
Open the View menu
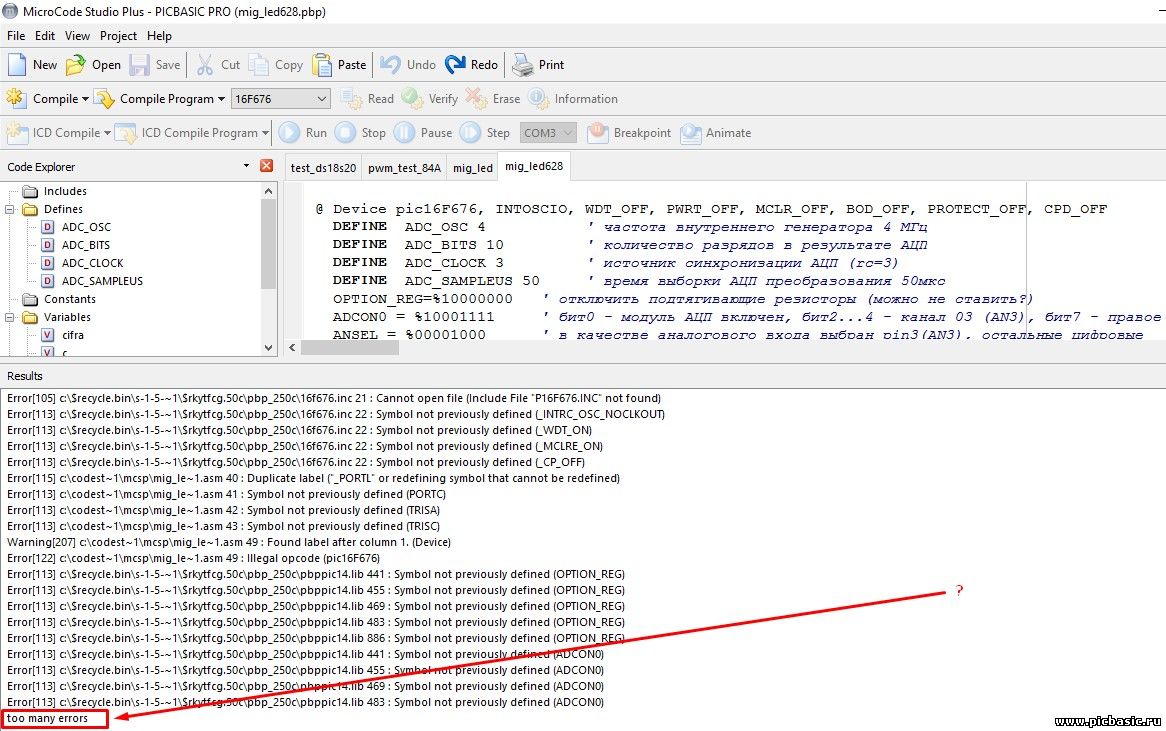(x=77, y=35)
